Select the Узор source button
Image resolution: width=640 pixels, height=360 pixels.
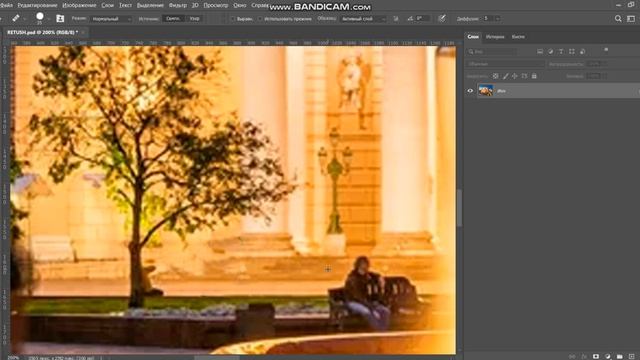(x=195, y=19)
